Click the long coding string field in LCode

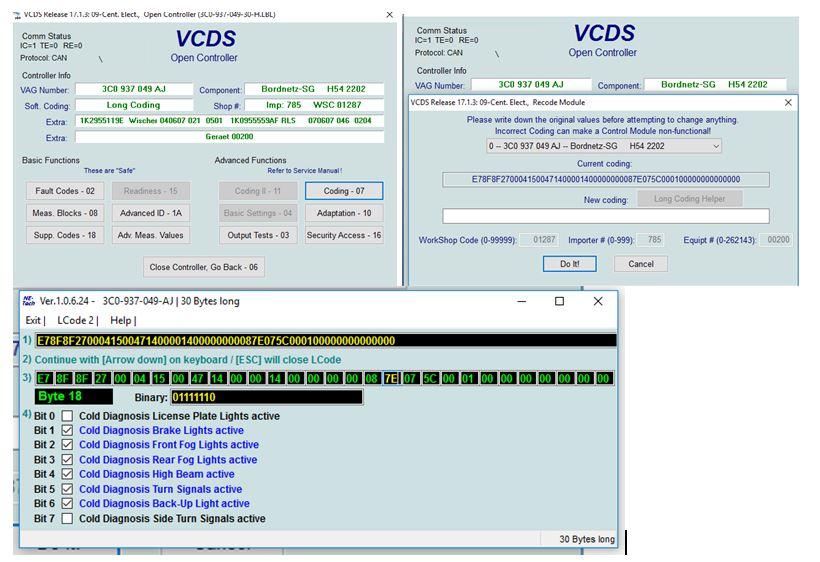coord(326,341)
